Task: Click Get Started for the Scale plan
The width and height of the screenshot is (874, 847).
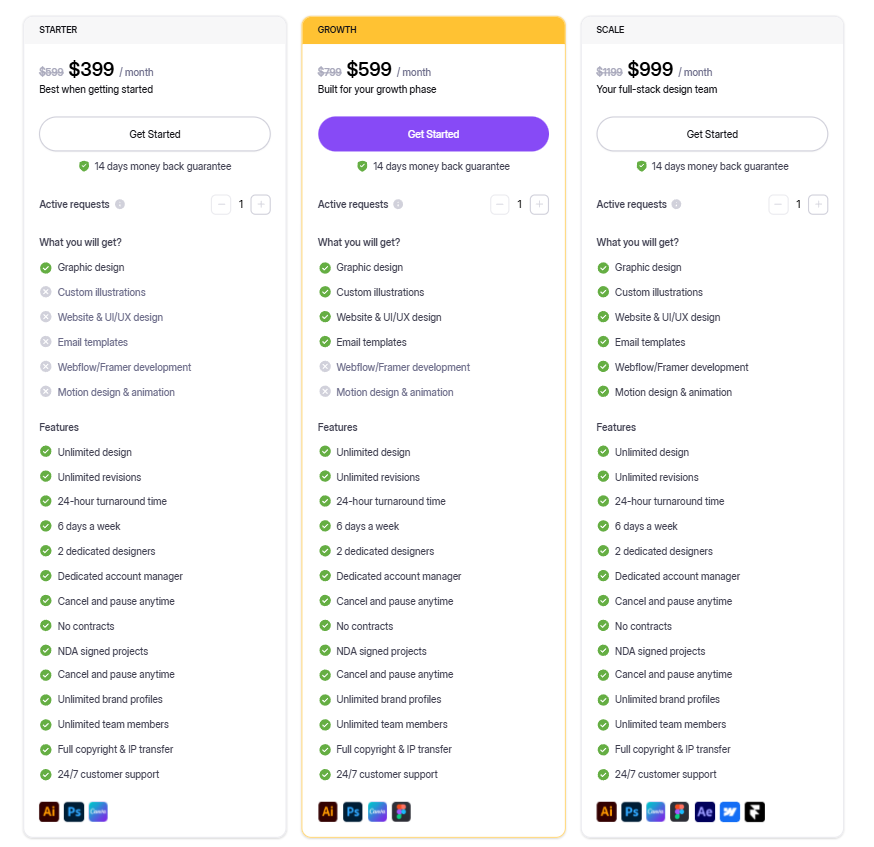Action: coord(712,134)
